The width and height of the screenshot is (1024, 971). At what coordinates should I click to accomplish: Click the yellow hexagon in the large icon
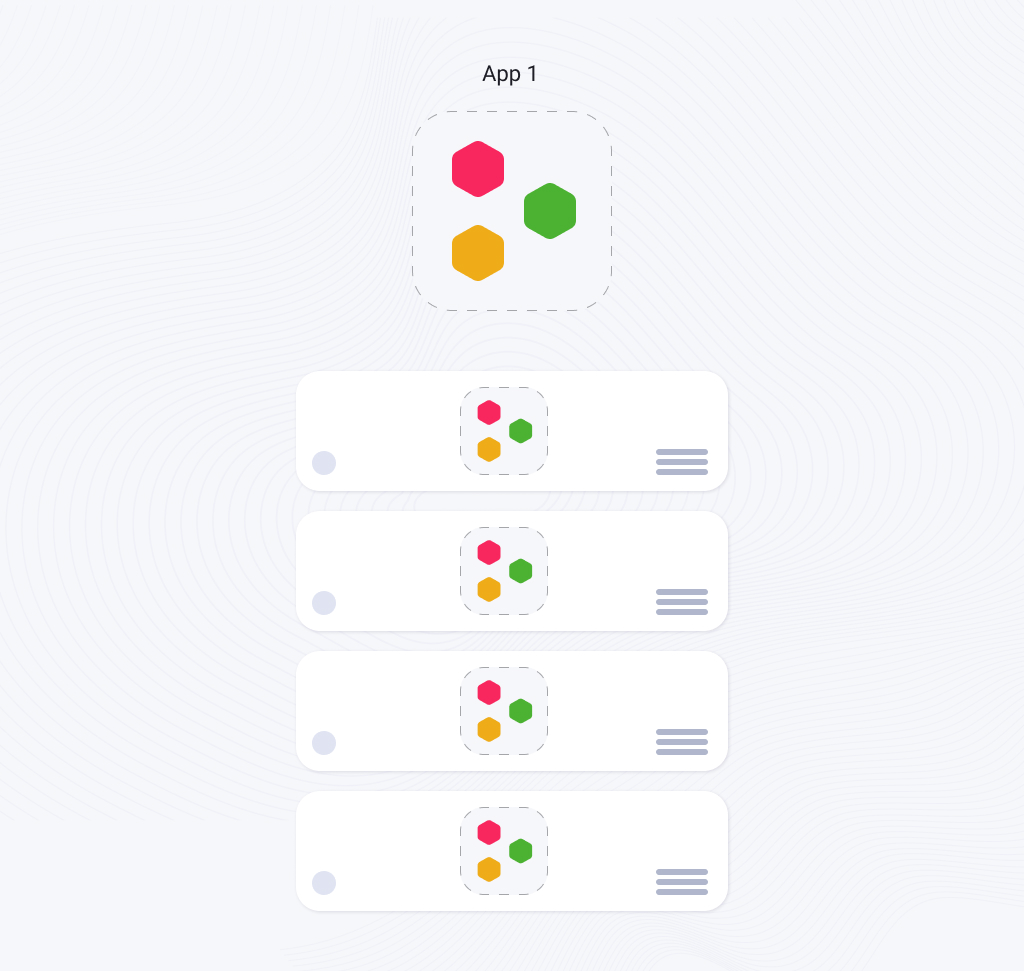point(478,253)
